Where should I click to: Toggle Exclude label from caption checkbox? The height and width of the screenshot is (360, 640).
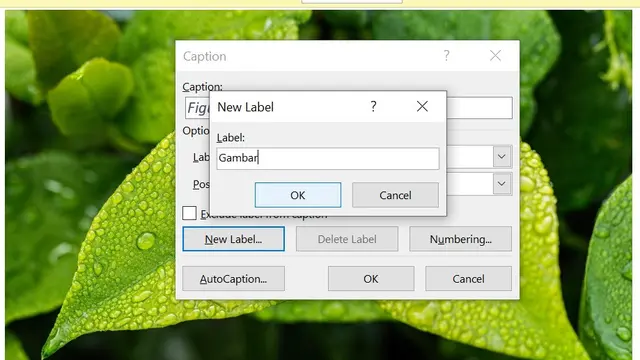[189, 213]
